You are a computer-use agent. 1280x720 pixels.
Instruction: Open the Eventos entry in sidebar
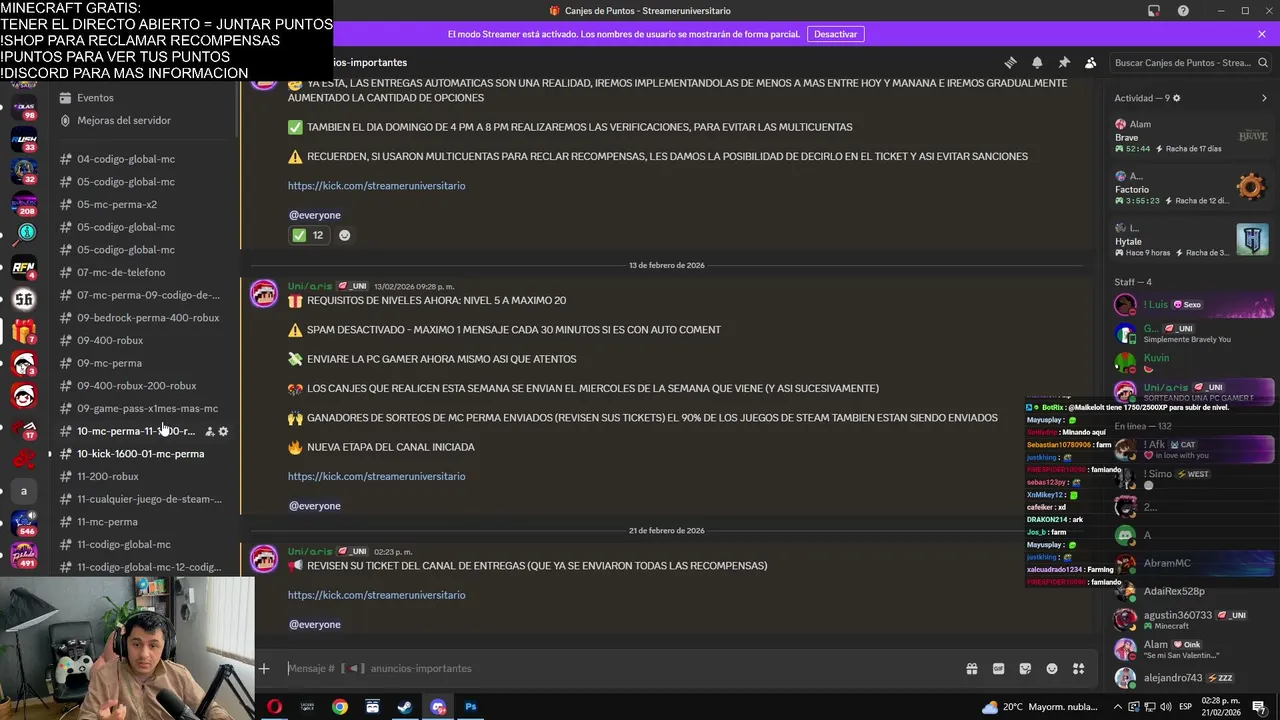(145, 98)
